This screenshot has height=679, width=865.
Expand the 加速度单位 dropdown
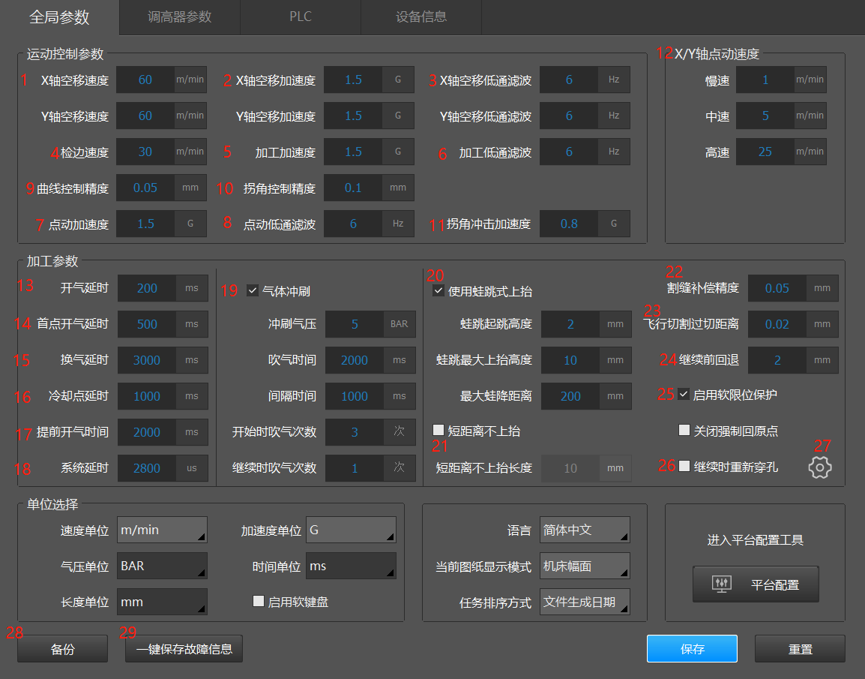pyautogui.click(x=350, y=530)
